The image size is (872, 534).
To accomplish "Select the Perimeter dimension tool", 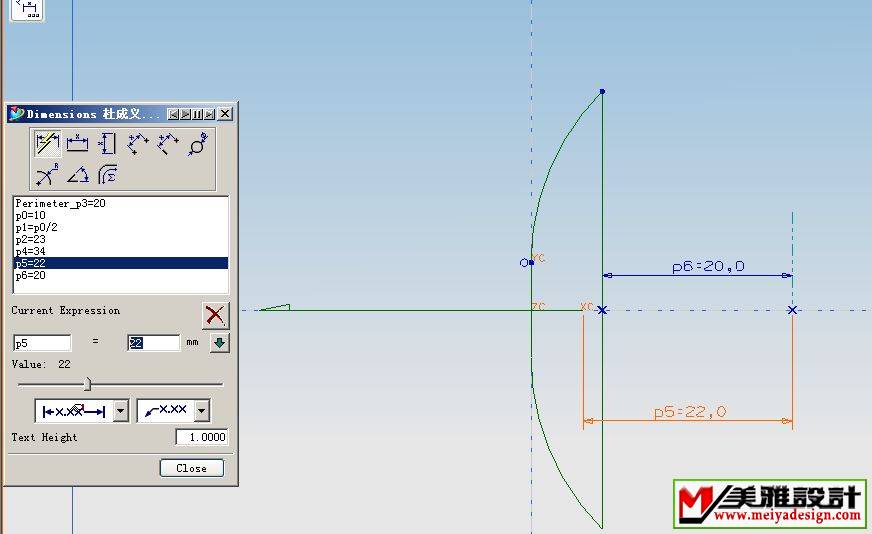I will tap(107, 175).
